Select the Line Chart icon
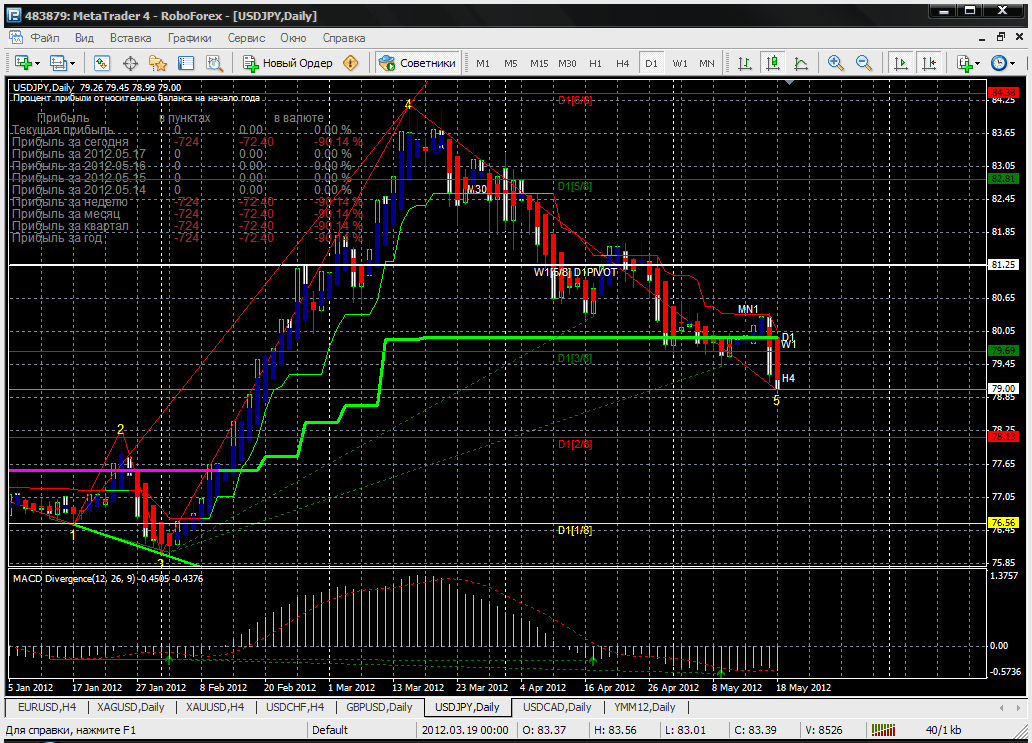Image resolution: width=1032 pixels, height=743 pixels. (801, 63)
